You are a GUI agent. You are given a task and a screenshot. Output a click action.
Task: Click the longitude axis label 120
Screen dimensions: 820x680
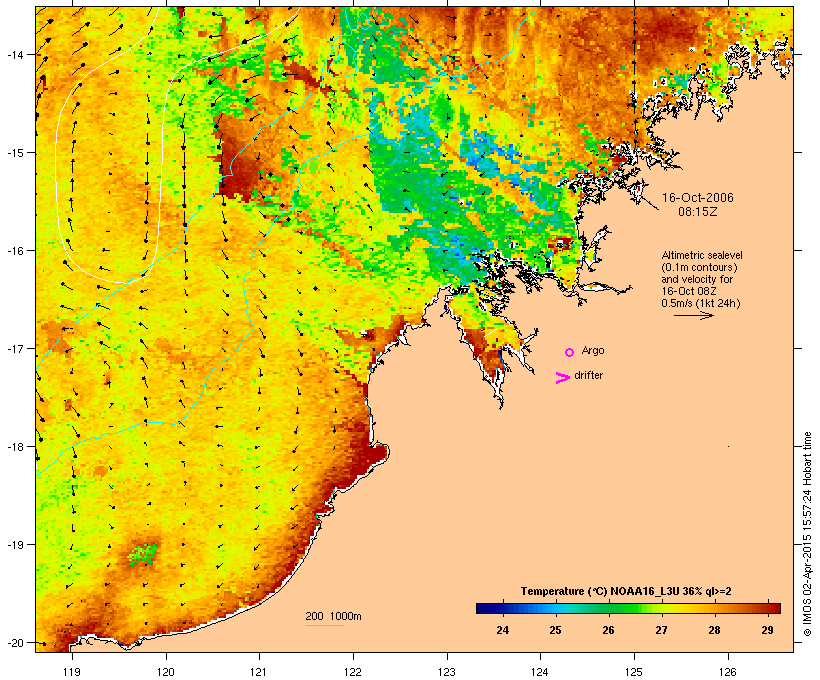166,672
